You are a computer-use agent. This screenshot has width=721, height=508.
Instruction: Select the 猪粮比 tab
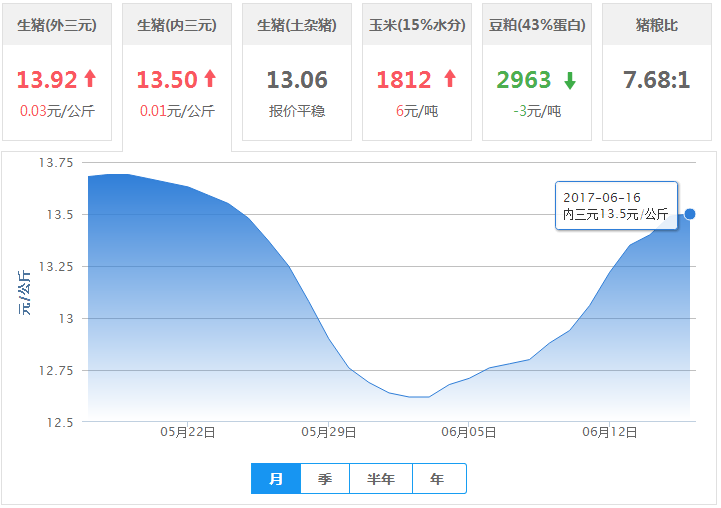(x=656, y=25)
